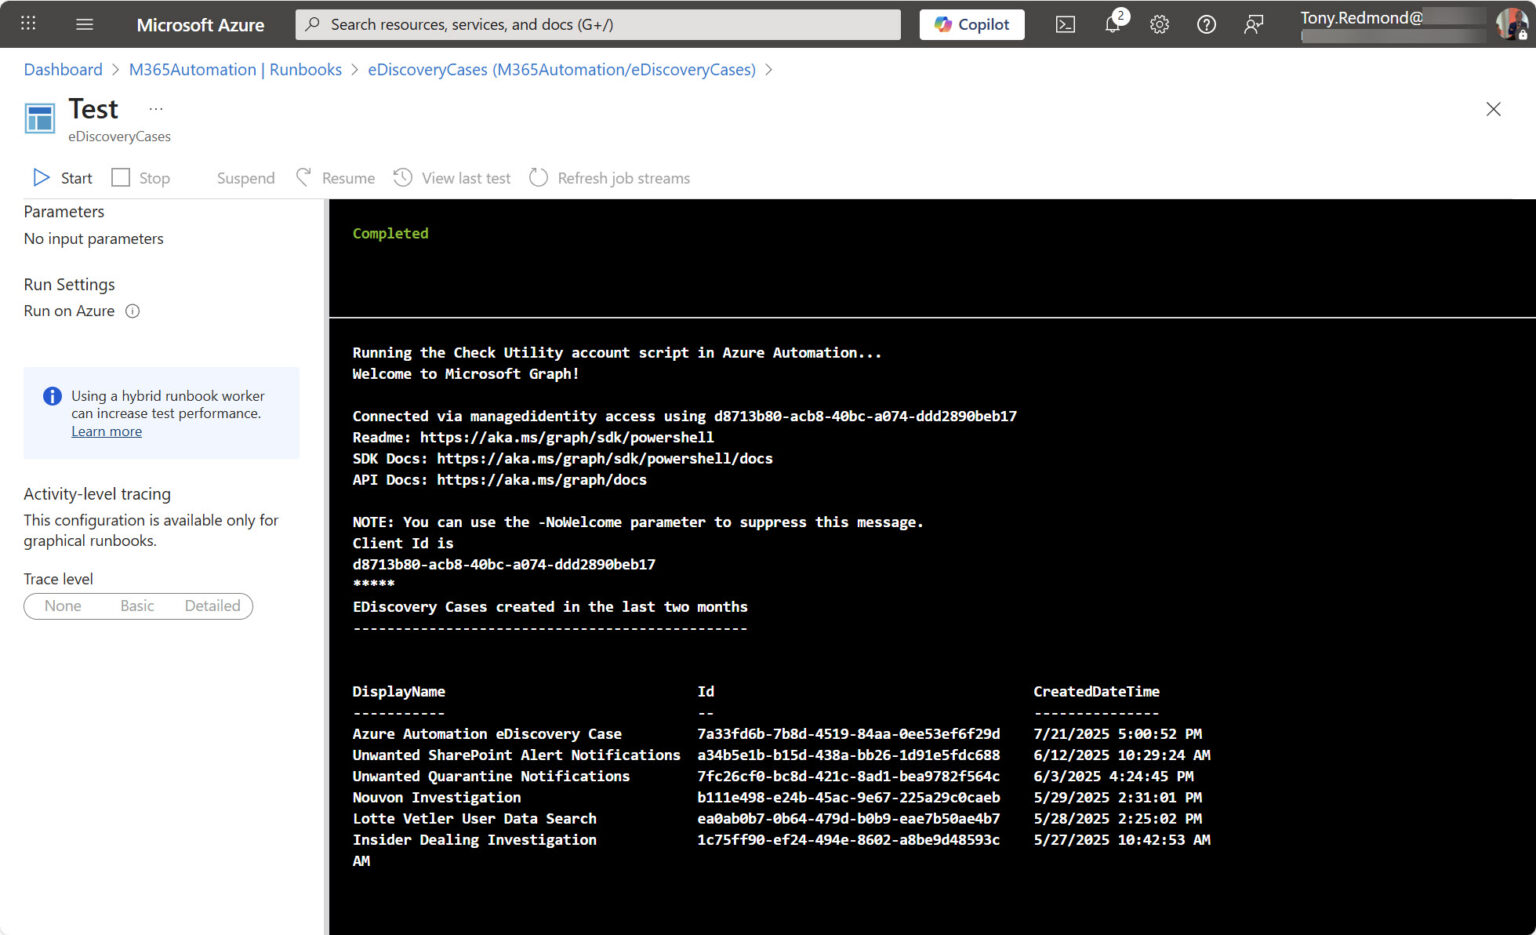
Task: Navigate to Dashboard breadcrumb
Action: 63,69
